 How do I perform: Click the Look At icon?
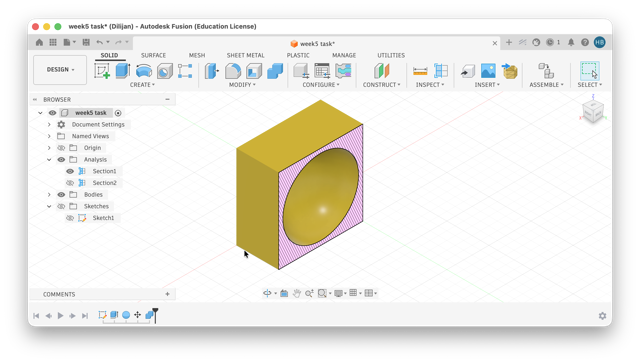tap(284, 293)
